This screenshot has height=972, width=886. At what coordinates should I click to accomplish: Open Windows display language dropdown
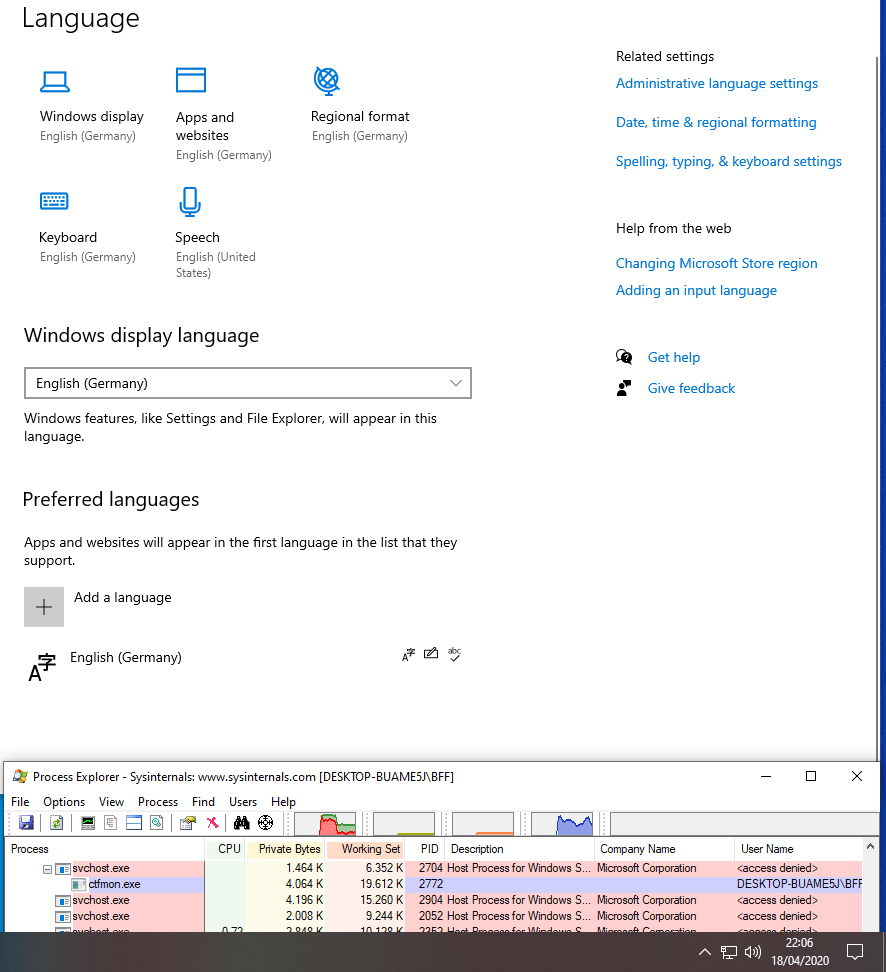(248, 383)
